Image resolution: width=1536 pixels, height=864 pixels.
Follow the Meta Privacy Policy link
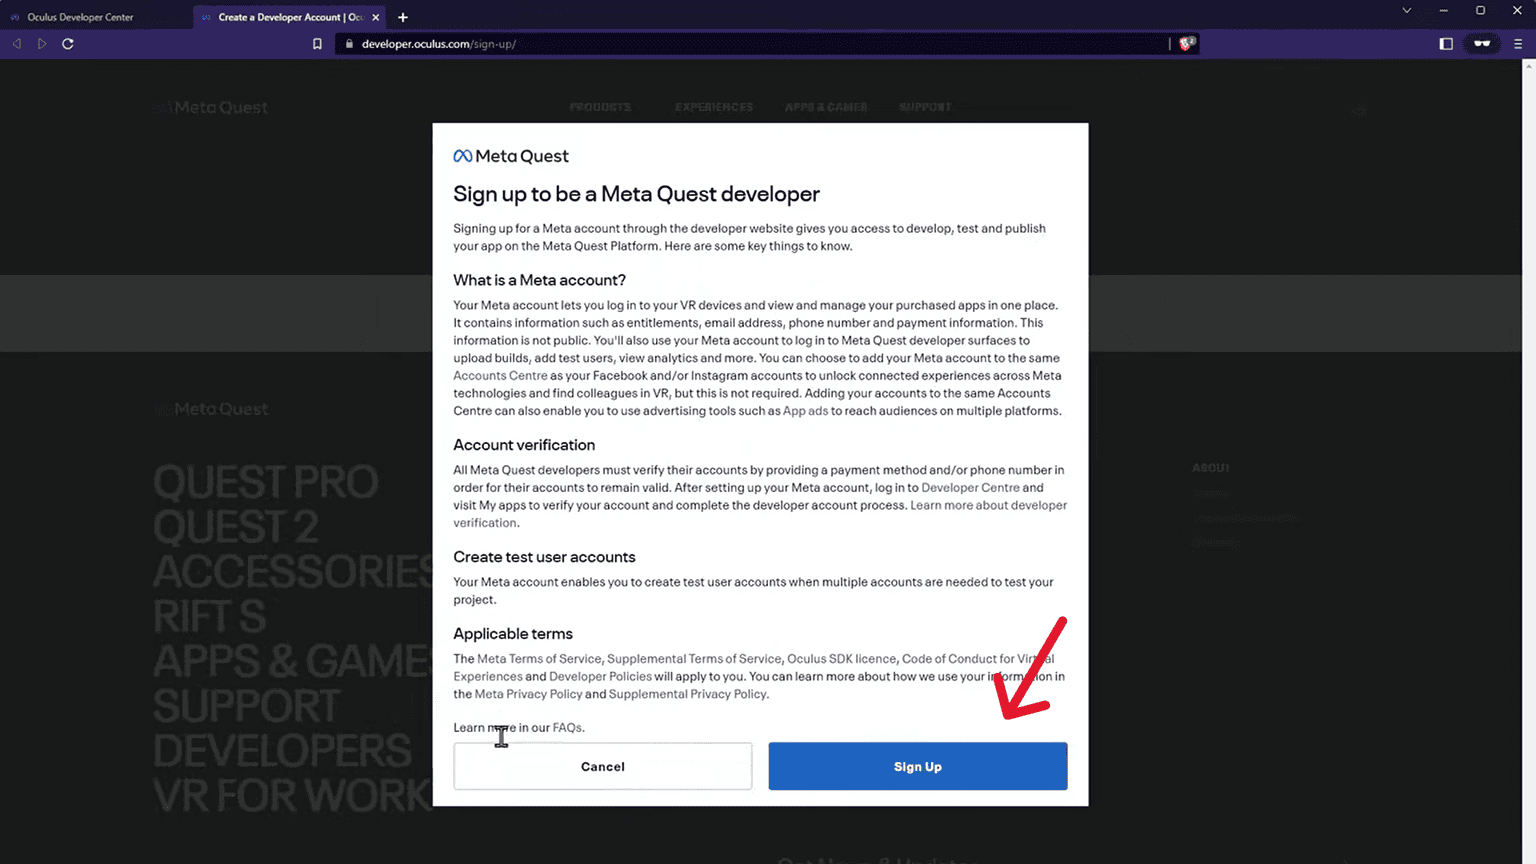pyautogui.click(x=528, y=694)
